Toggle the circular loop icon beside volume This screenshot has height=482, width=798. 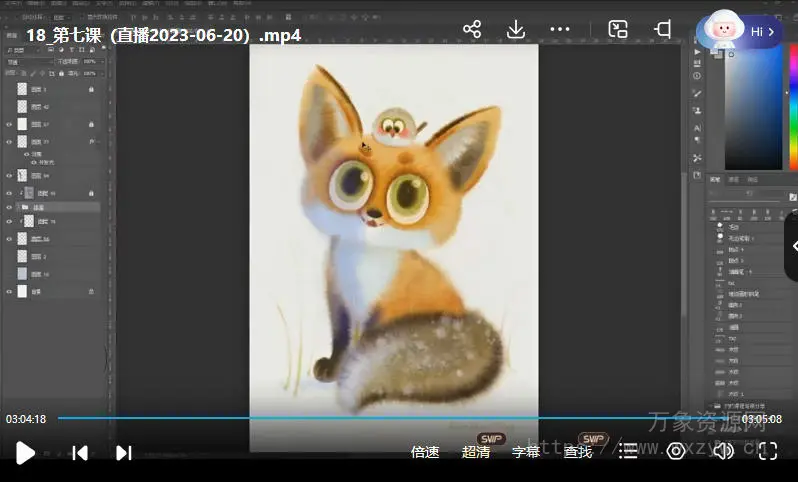click(676, 452)
